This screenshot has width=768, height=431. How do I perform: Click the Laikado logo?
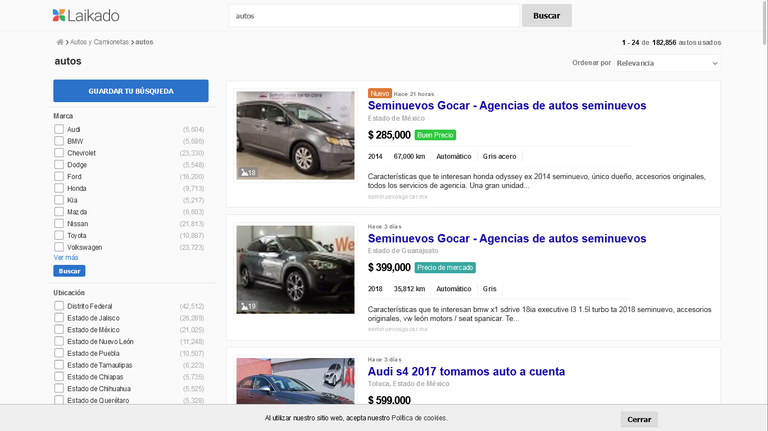[x=86, y=16]
